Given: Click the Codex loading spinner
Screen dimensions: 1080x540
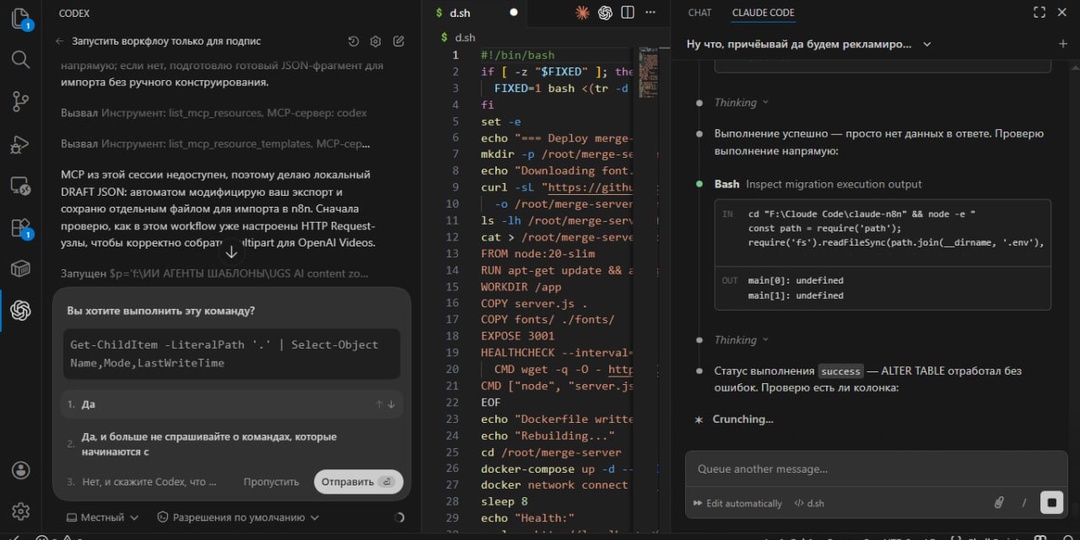Looking at the screenshot, I should pos(399,517).
